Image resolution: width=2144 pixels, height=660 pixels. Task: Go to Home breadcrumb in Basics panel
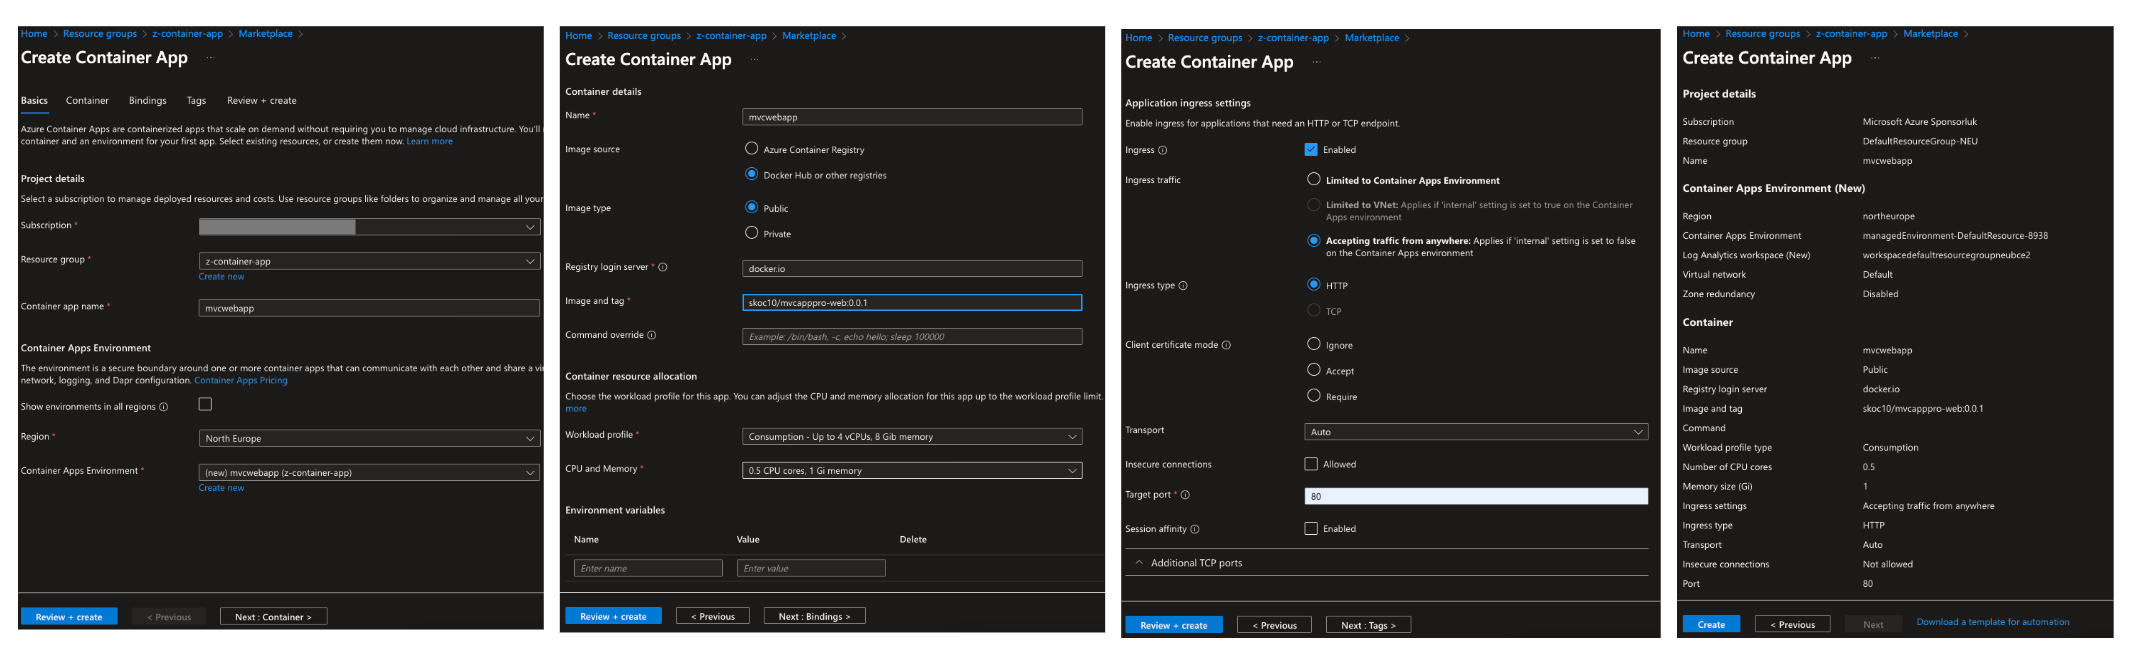click(34, 34)
